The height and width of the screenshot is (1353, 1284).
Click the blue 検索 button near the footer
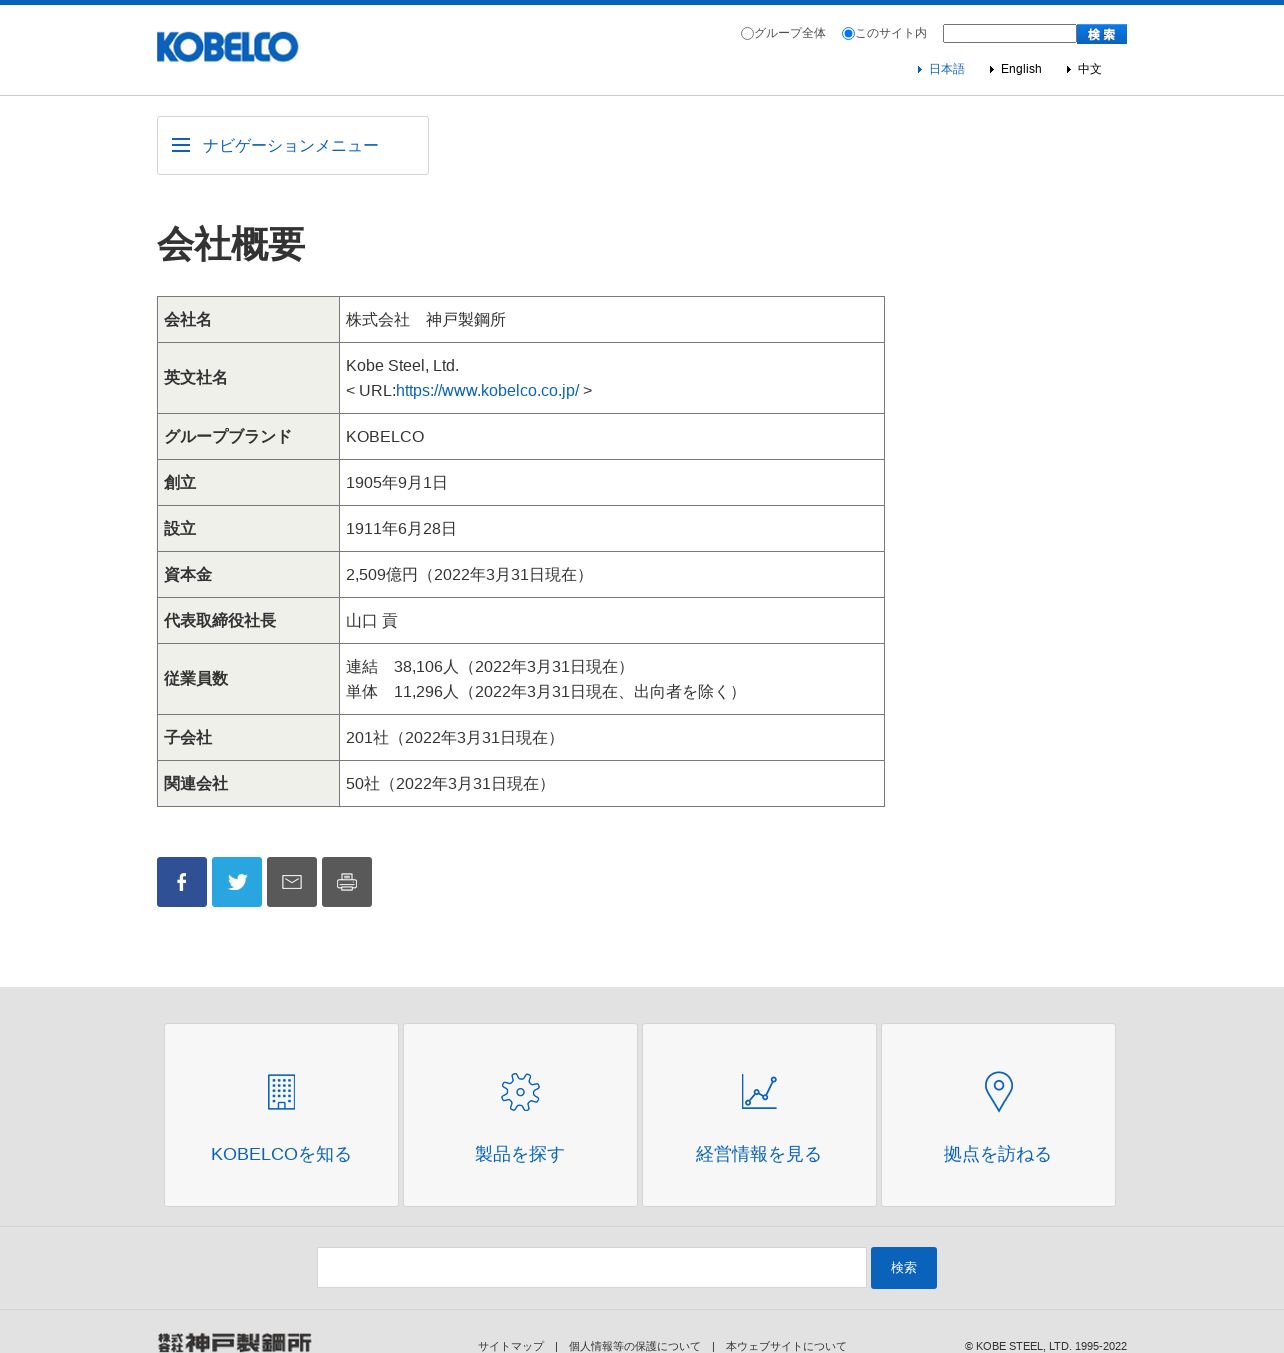click(904, 1268)
